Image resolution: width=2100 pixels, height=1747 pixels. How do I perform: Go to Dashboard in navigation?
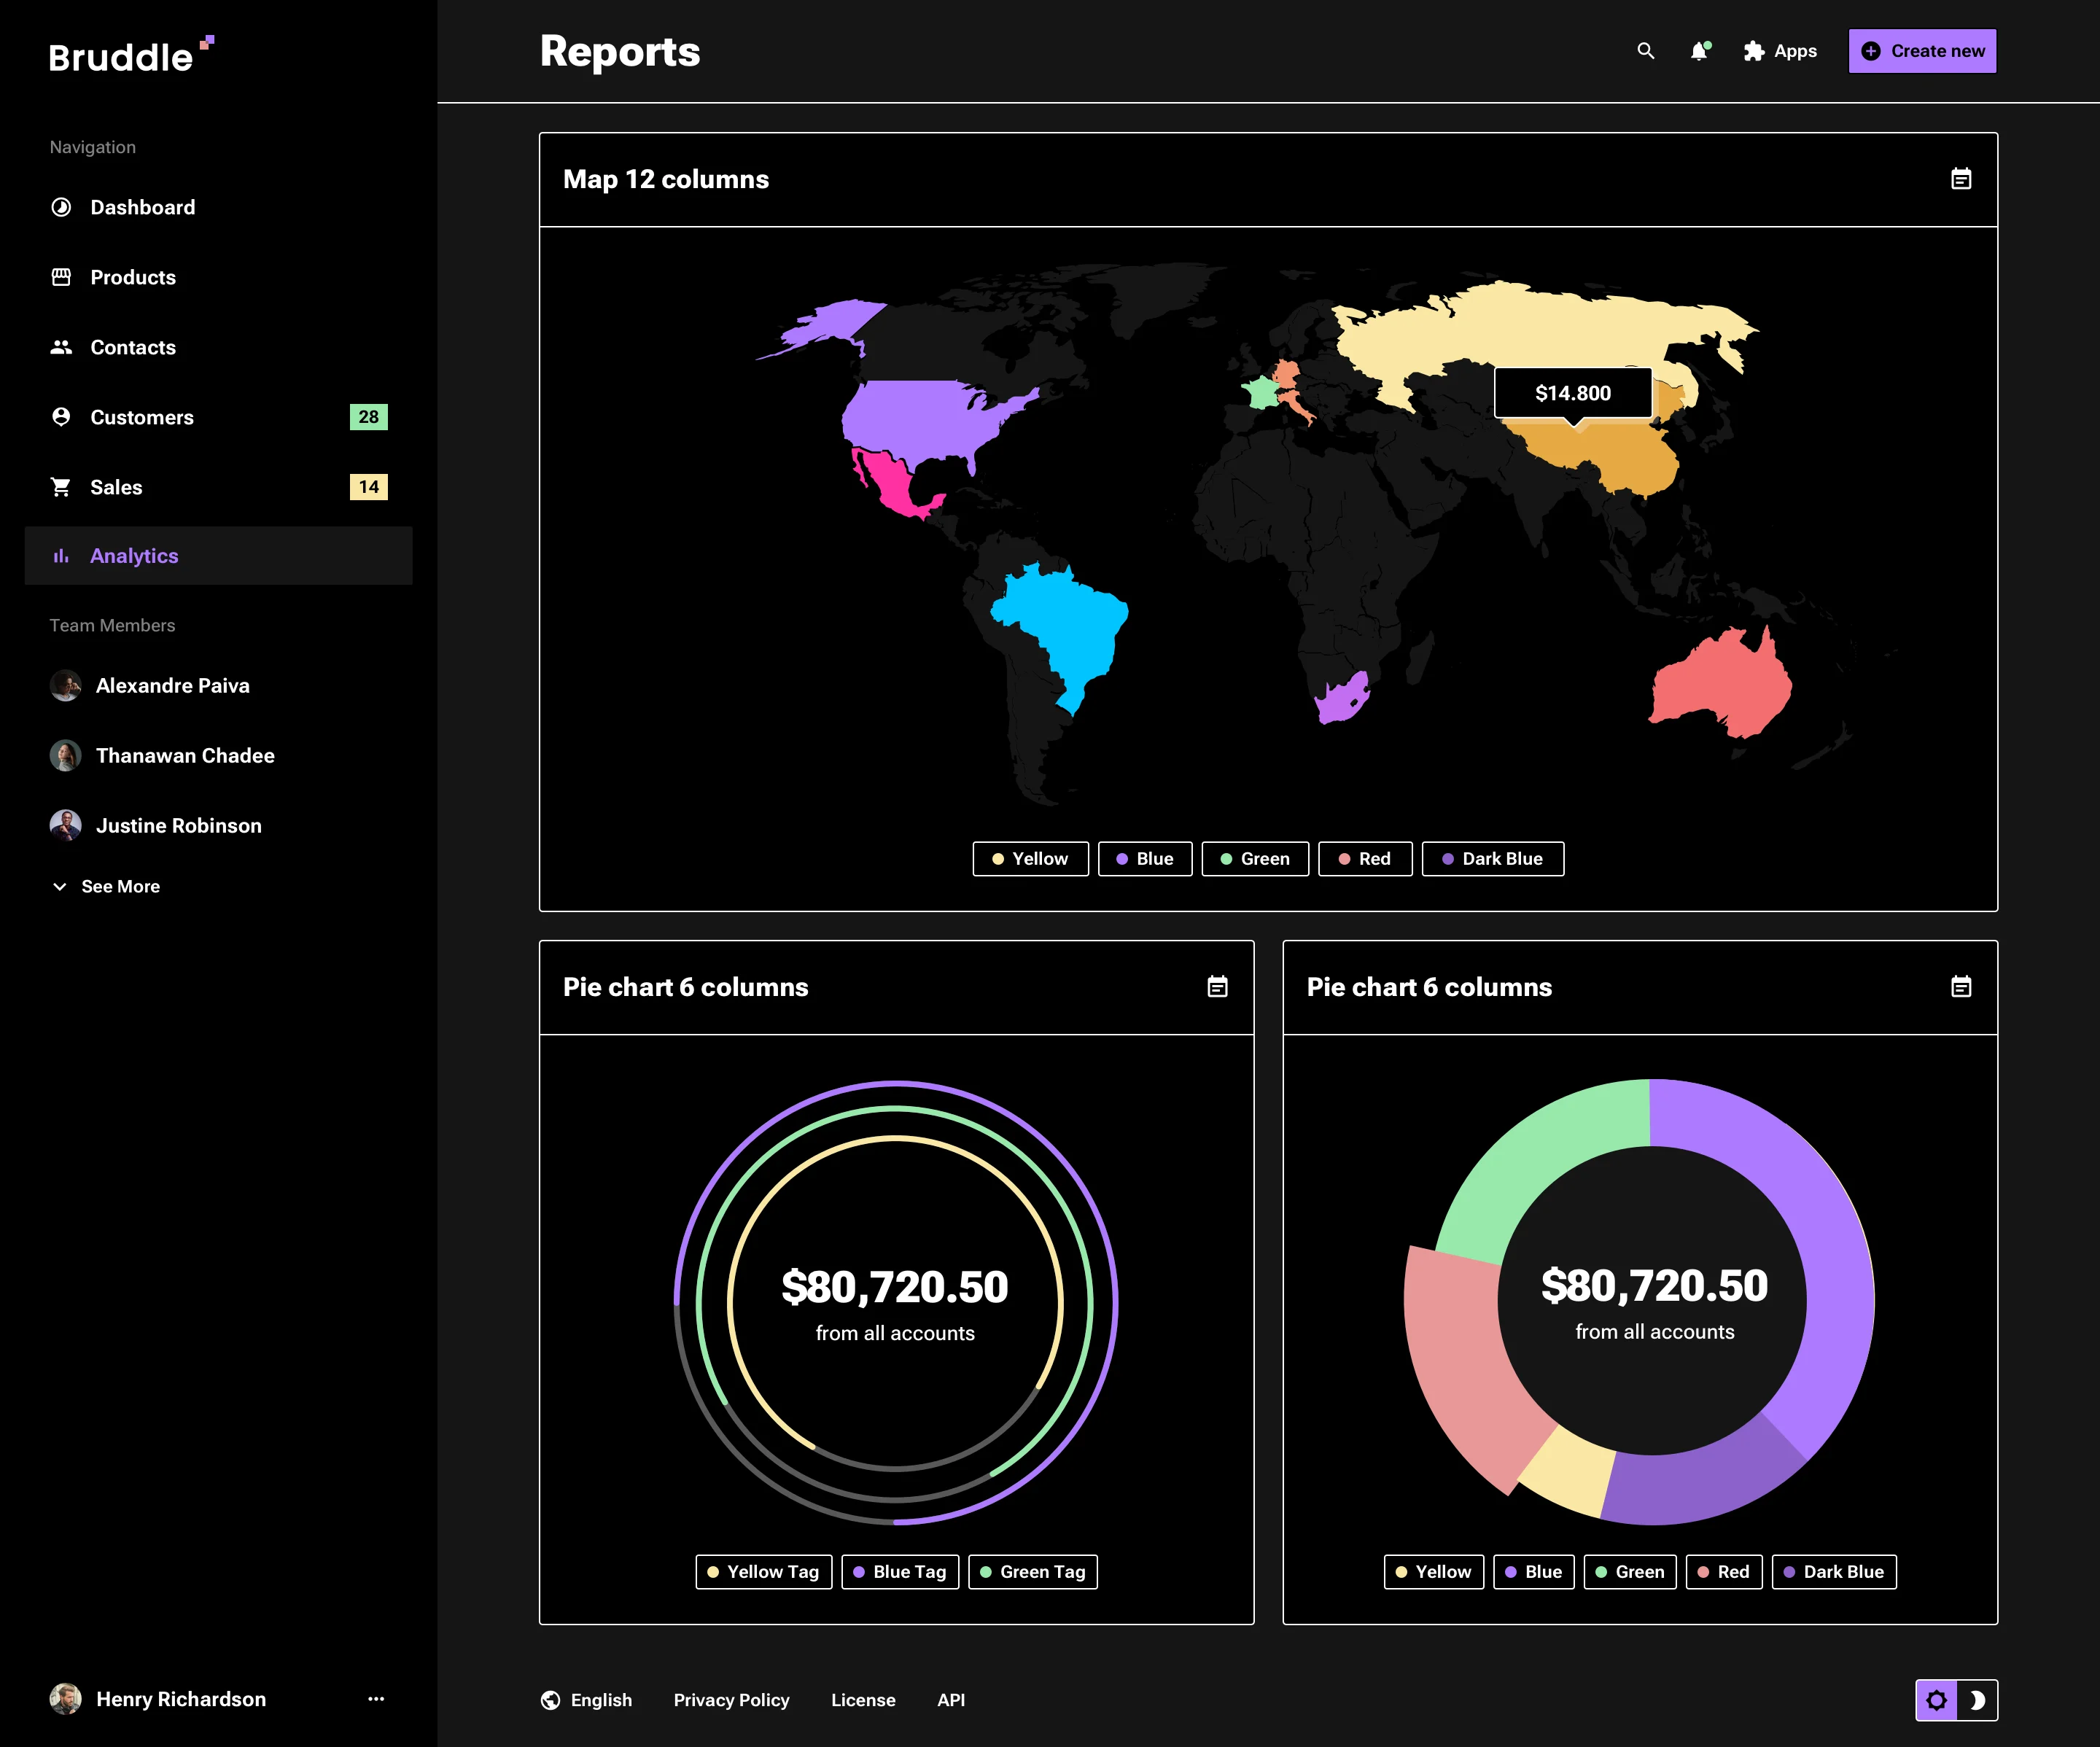(x=142, y=207)
